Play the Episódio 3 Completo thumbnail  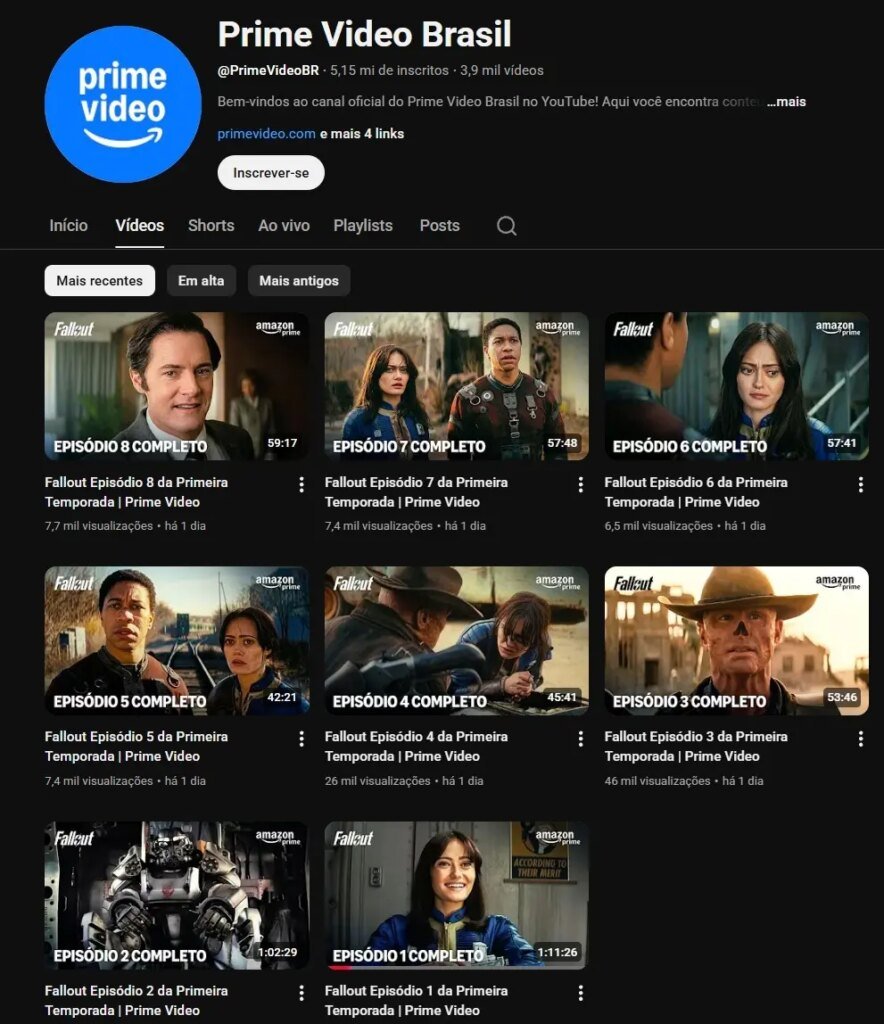pos(736,640)
